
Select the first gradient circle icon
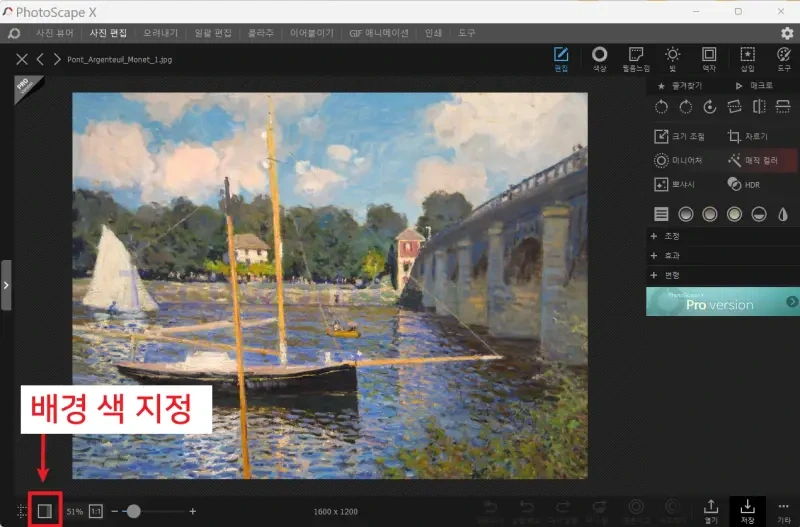[x=686, y=214]
